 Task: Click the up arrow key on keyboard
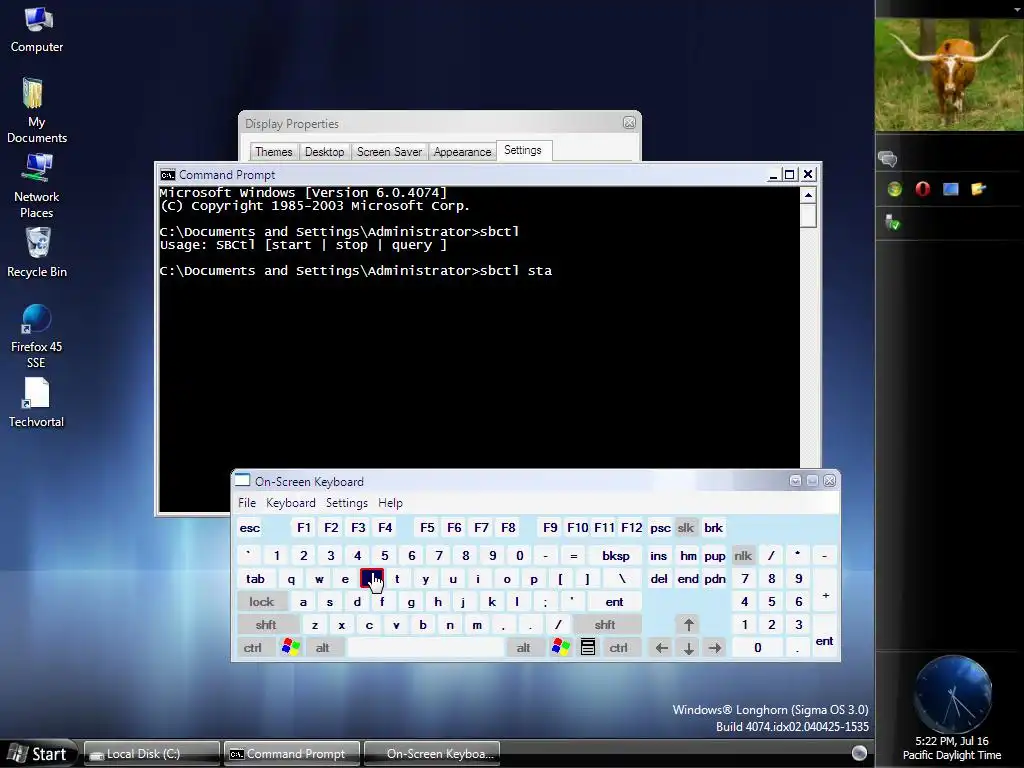tap(688, 624)
